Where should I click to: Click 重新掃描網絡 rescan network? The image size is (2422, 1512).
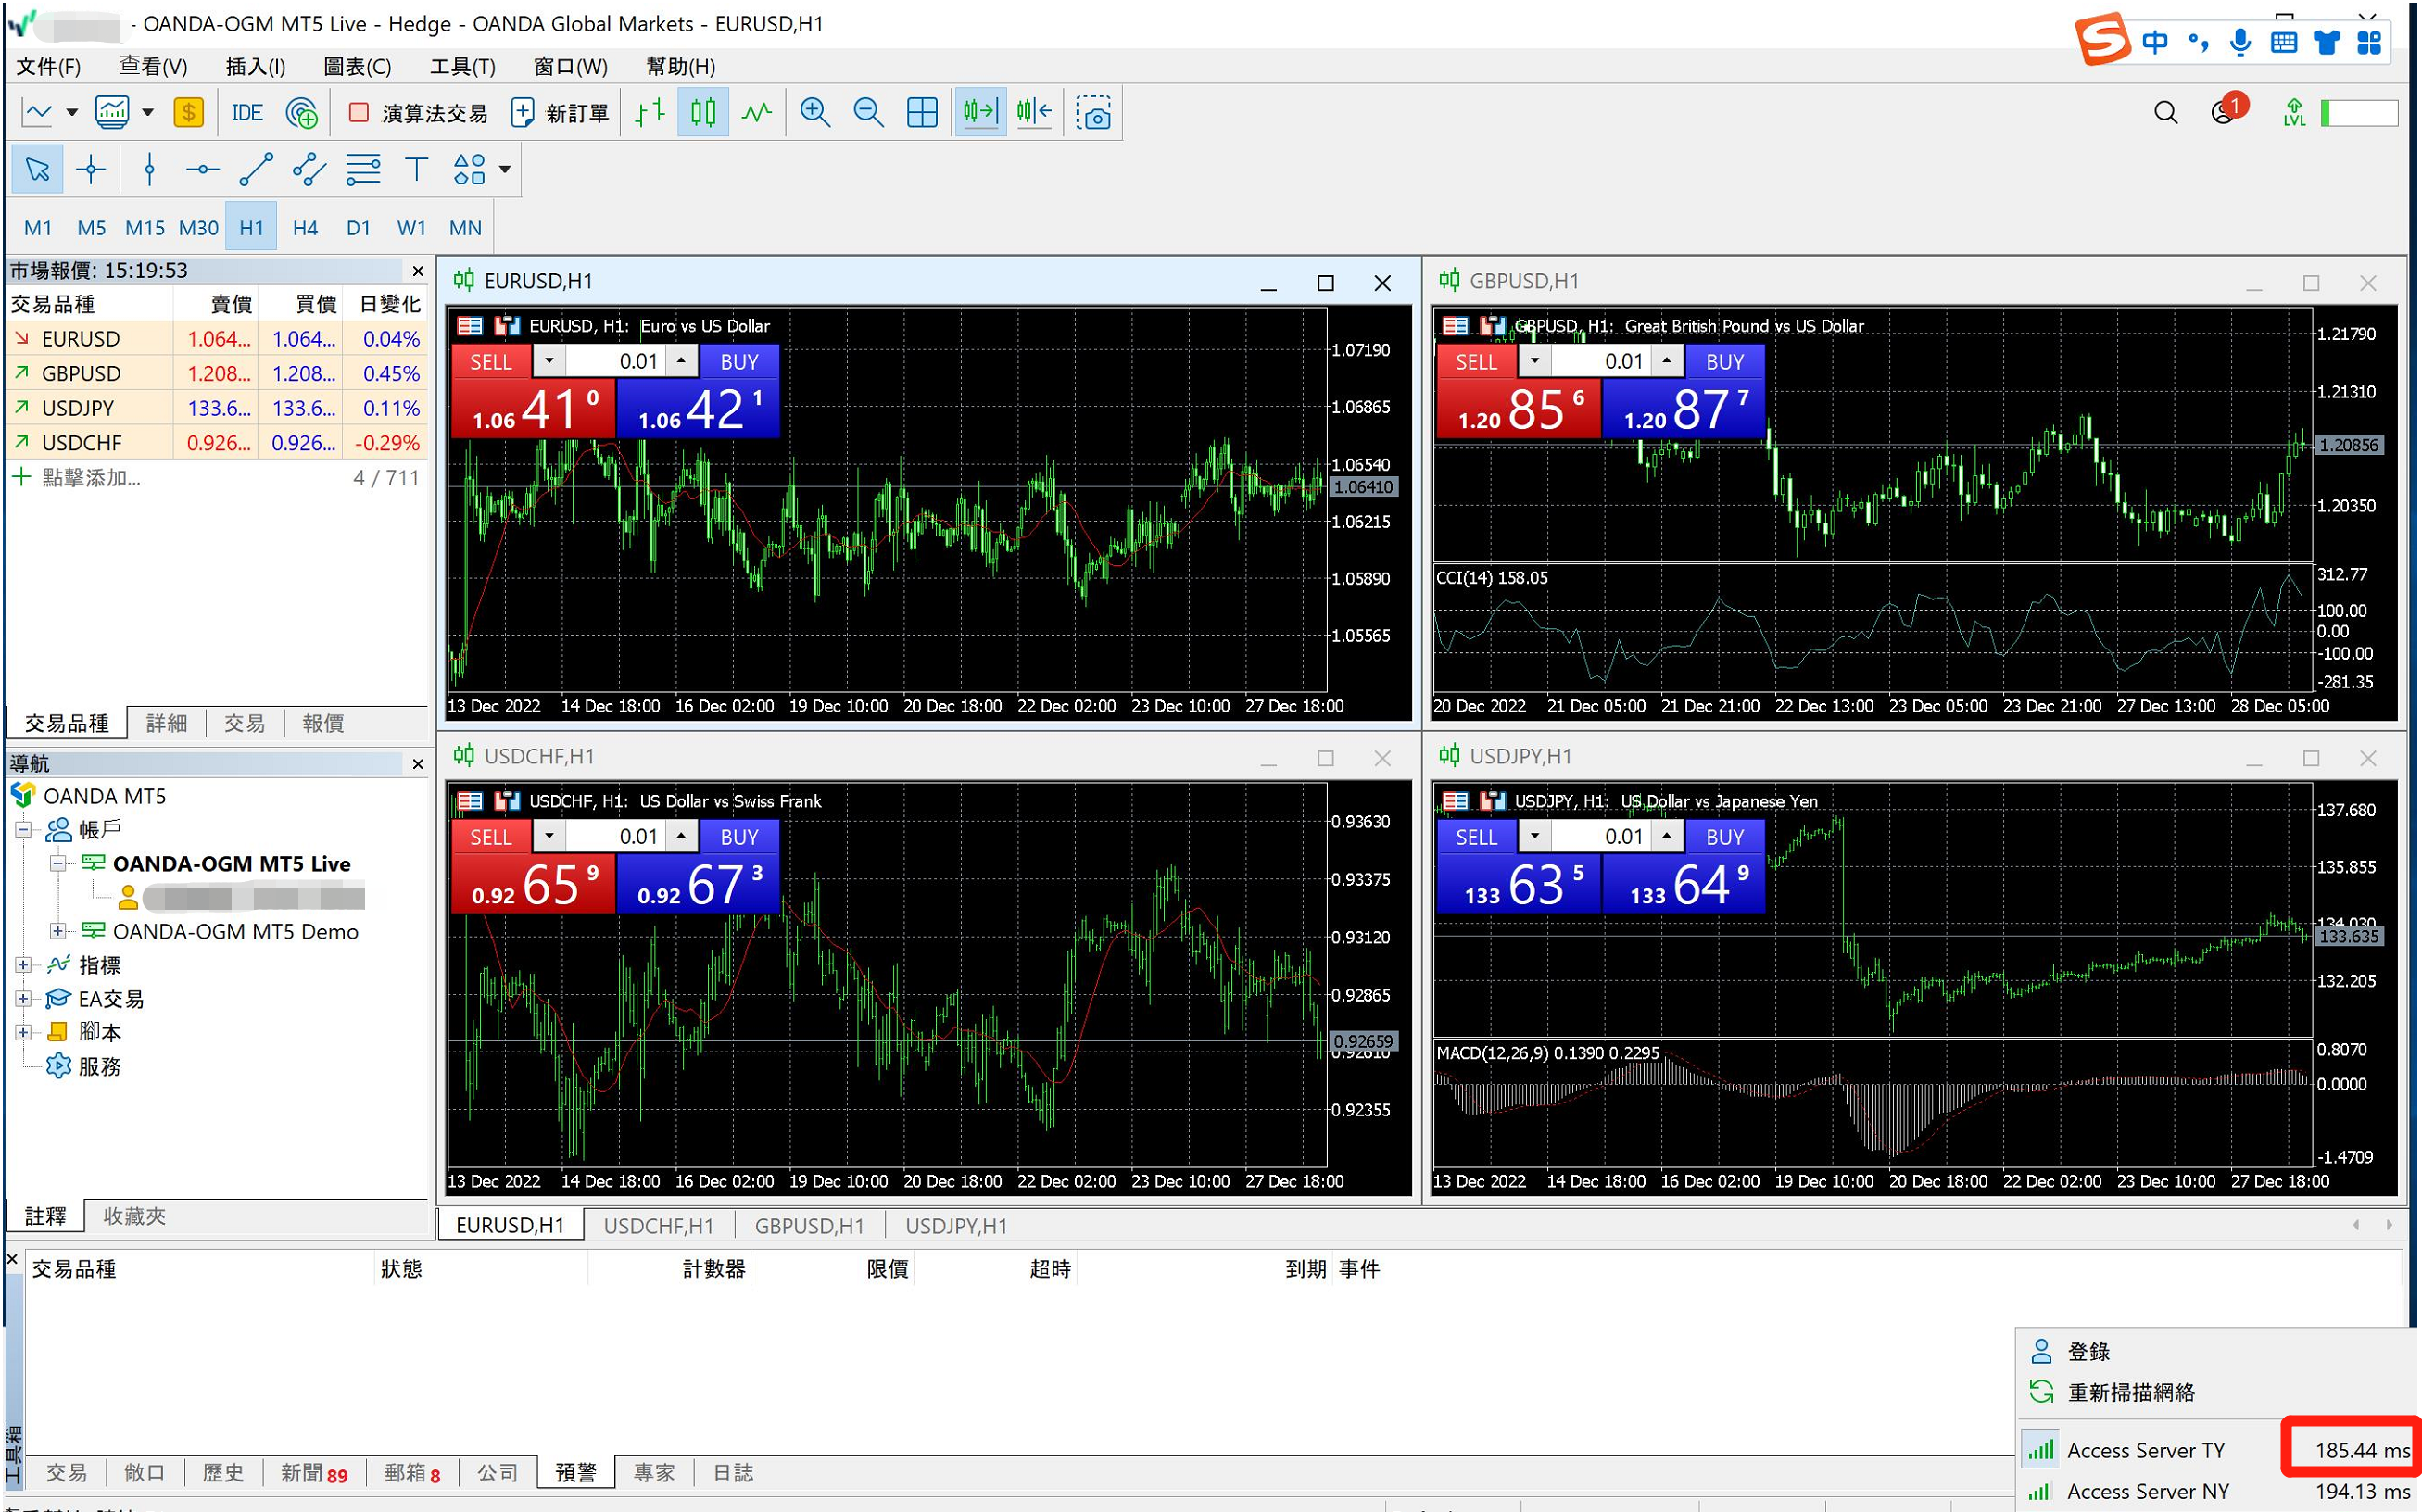[2131, 1392]
